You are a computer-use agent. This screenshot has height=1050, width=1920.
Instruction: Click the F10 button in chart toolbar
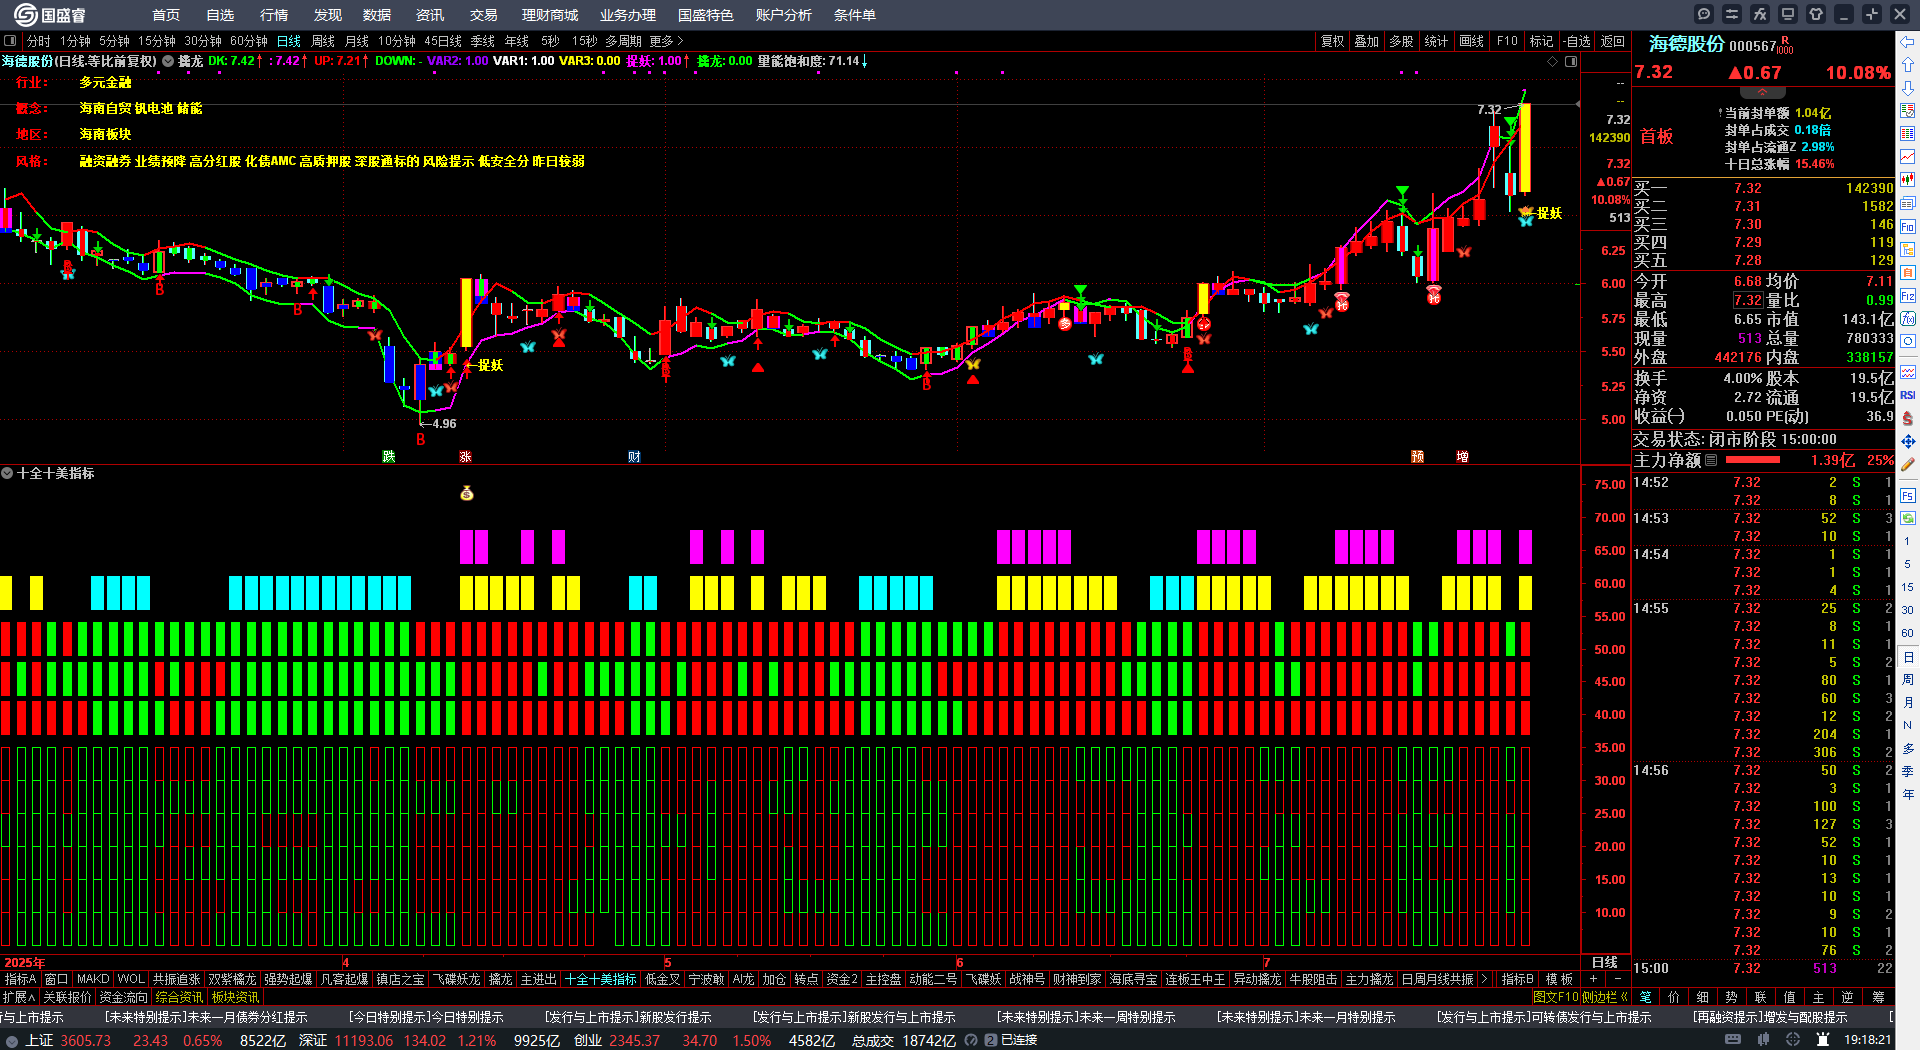click(x=1507, y=41)
